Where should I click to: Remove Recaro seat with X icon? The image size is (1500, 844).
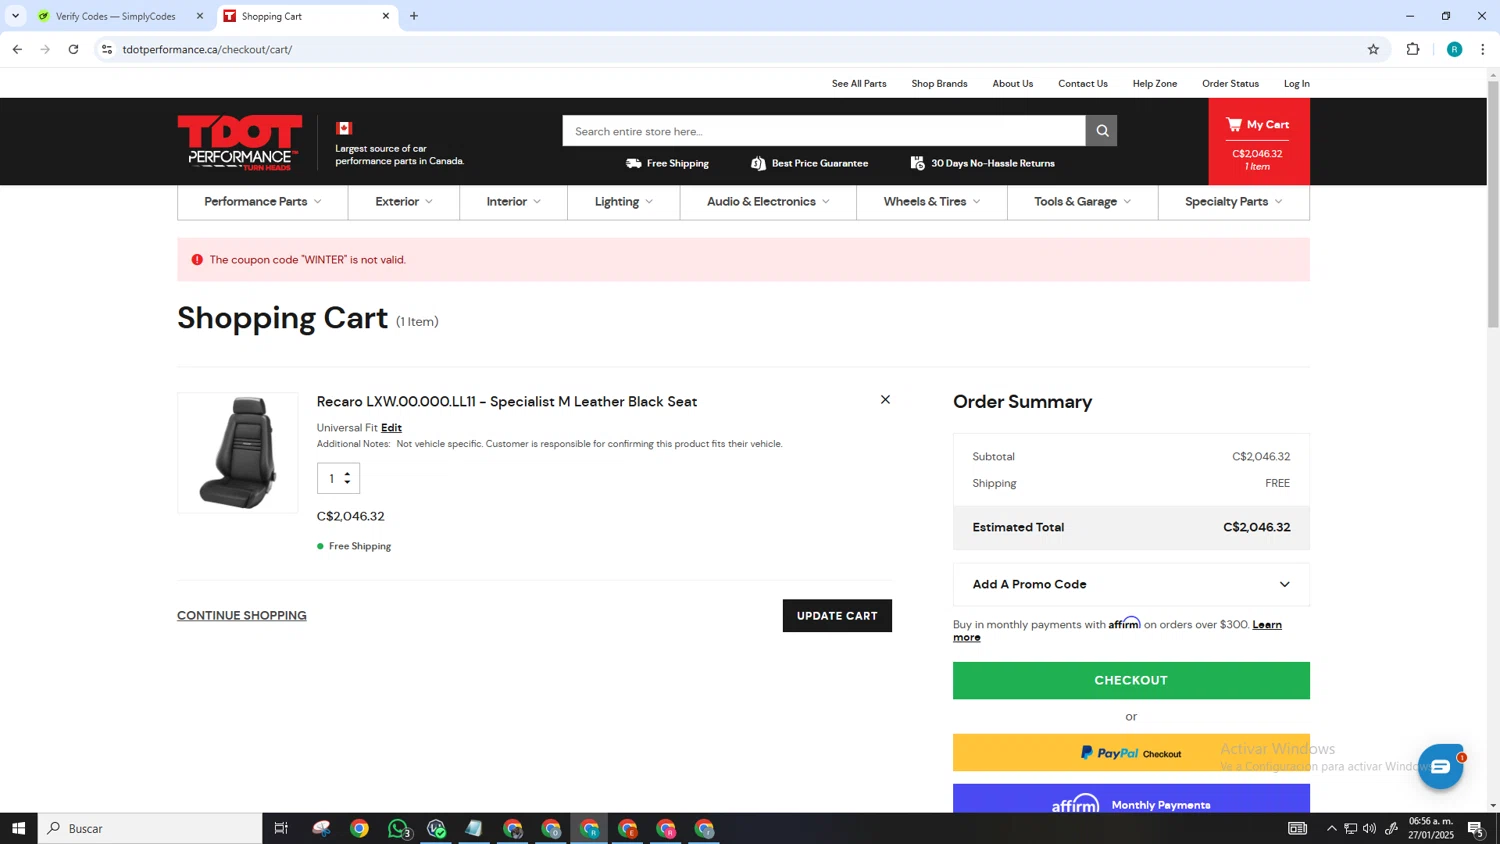tap(885, 400)
